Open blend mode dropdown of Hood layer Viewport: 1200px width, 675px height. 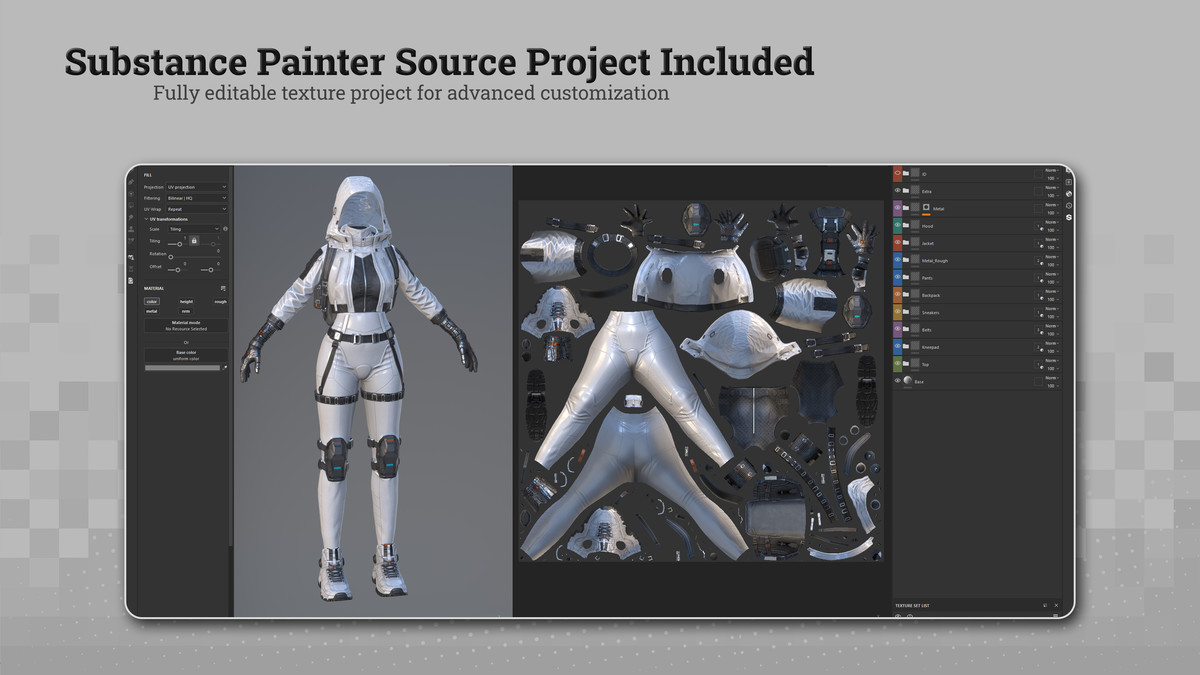point(1052,222)
